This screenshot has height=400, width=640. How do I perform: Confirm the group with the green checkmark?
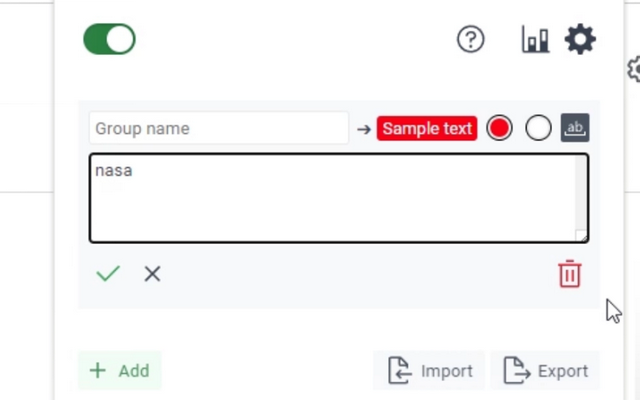click(x=108, y=273)
